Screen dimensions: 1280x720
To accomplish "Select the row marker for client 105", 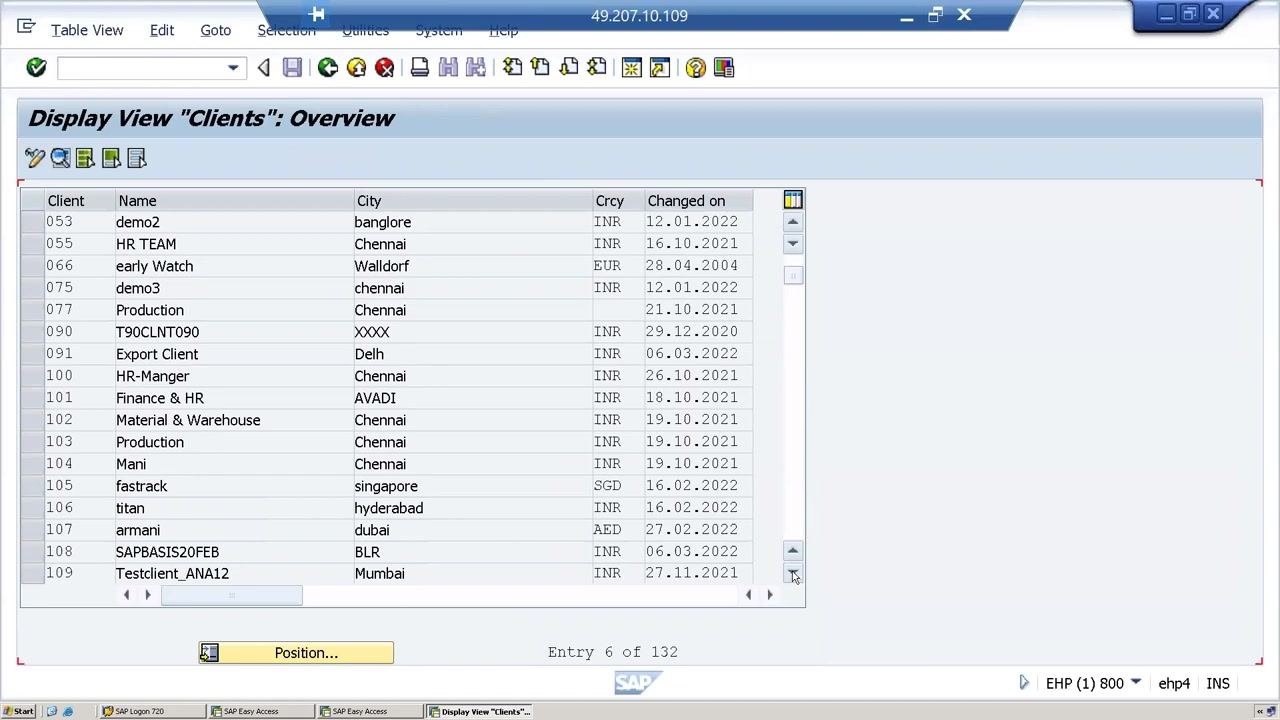I will [x=32, y=486].
